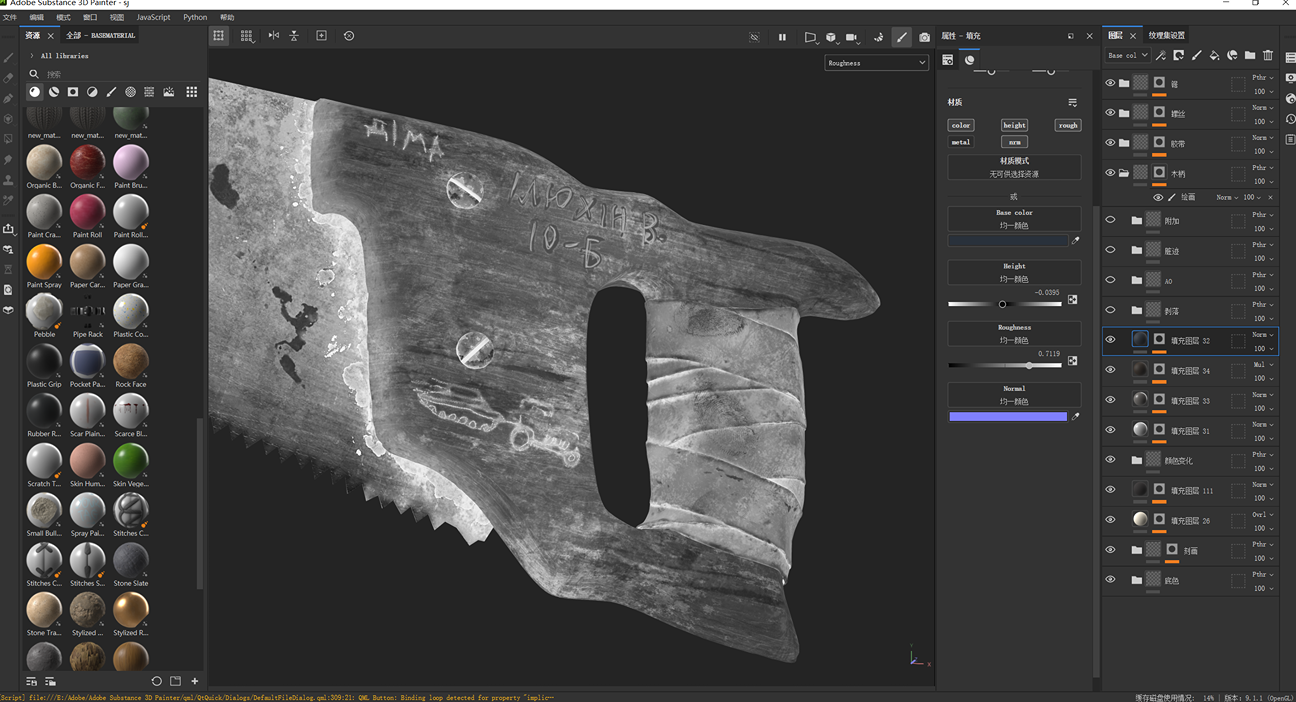1296x702 pixels.
Task: Open the Python menu
Action: click(195, 17)
